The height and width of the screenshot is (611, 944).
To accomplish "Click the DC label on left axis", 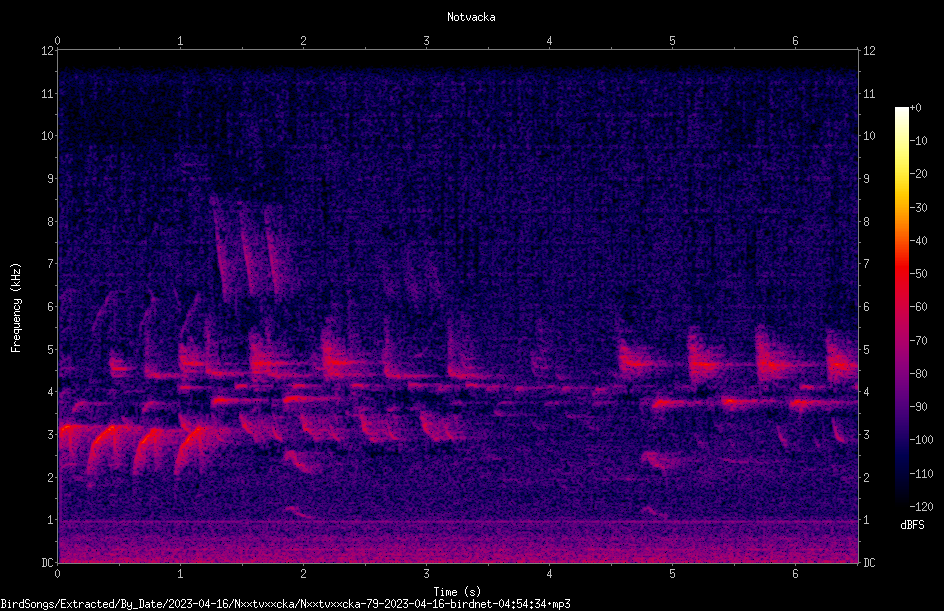I will pyautogui.click(x=48, y=563).
